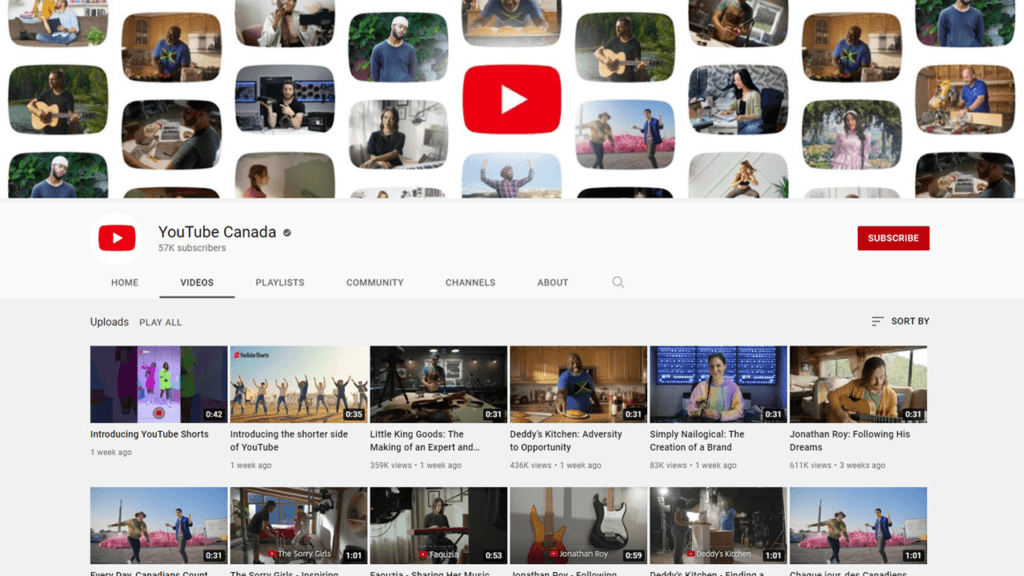Open the Deddy's Kitchen: Adversity to Opportunity video
This screenshot has width=1024, height=576.
[x=578, y=383]
